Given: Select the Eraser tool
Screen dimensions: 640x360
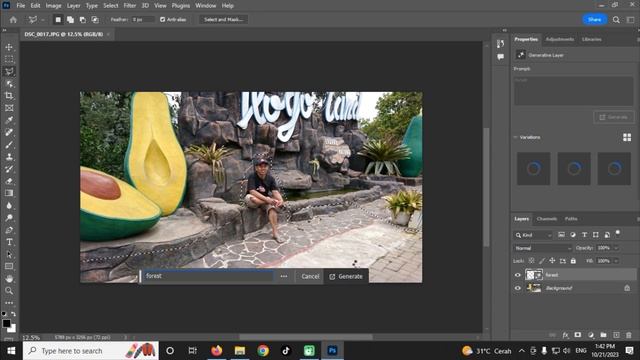Looking at the screenshot, I should [9, 181].
